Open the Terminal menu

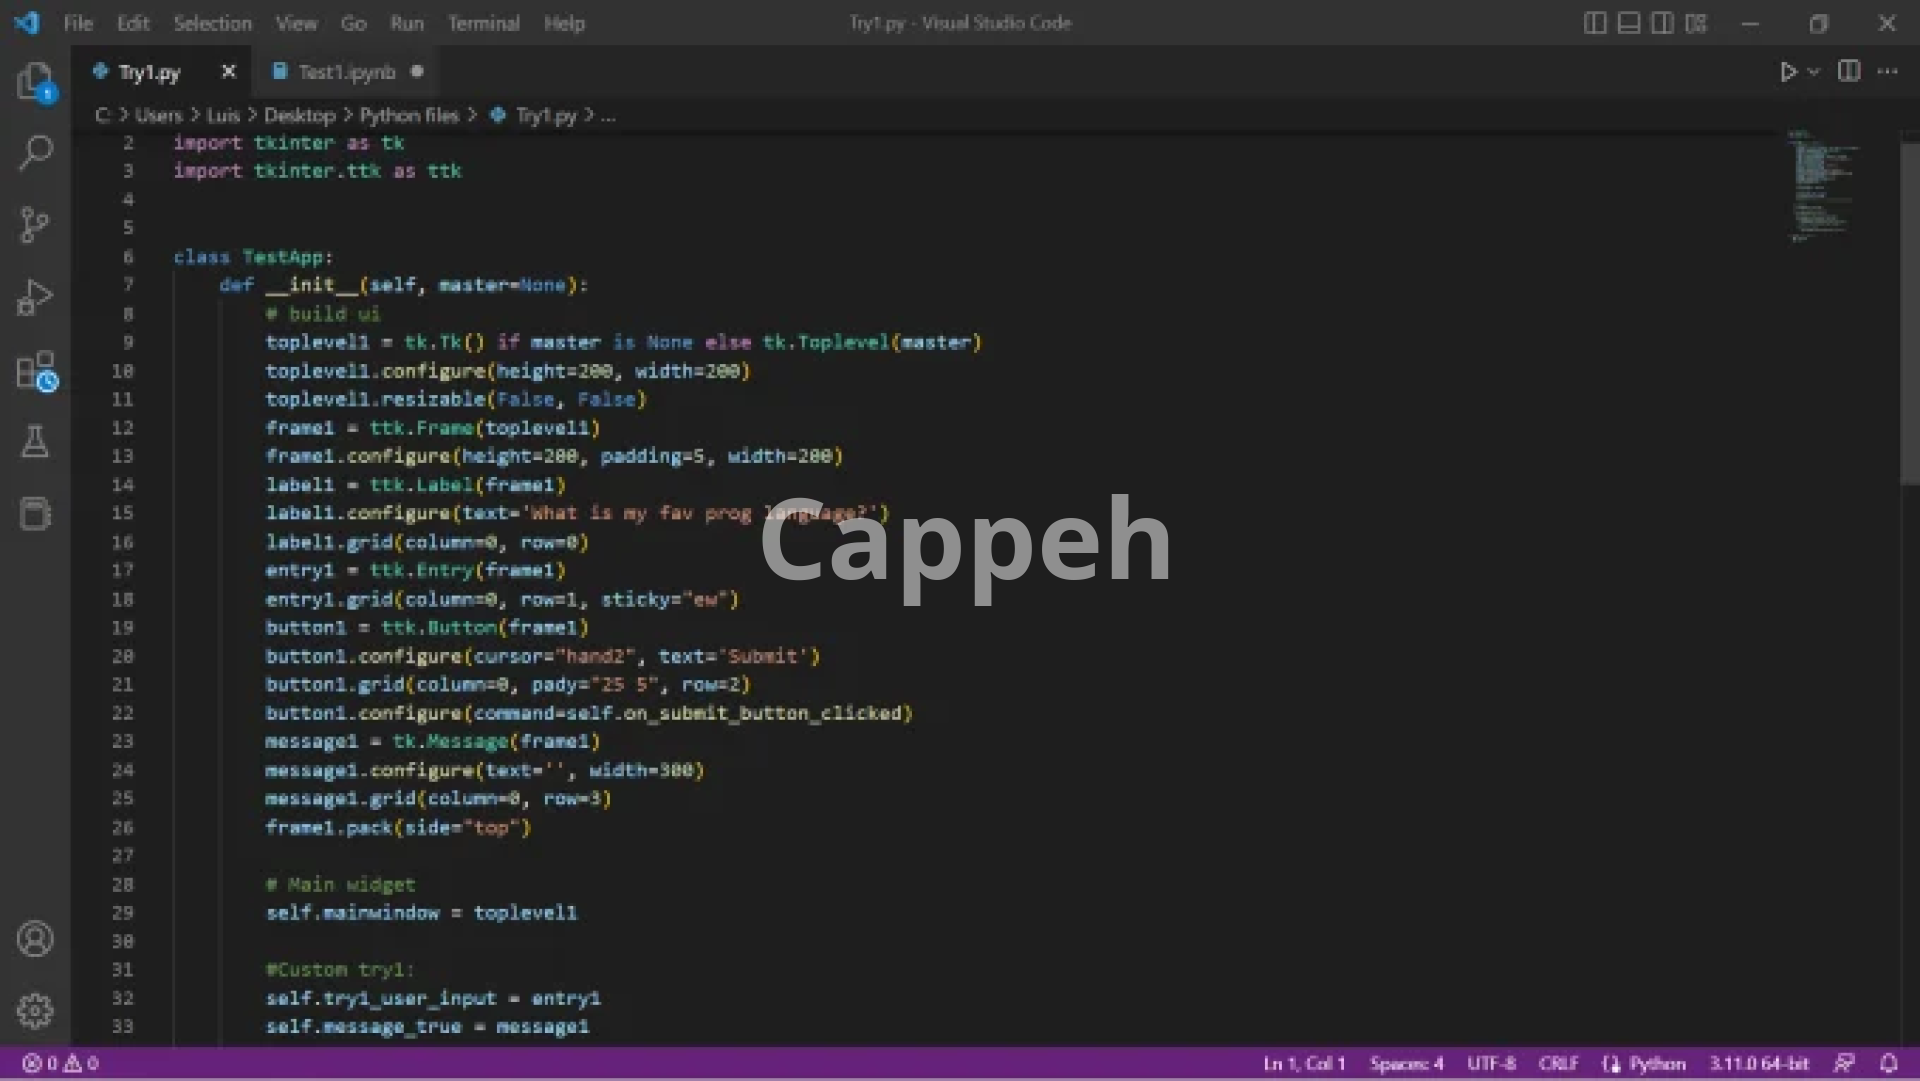point(483,23)
